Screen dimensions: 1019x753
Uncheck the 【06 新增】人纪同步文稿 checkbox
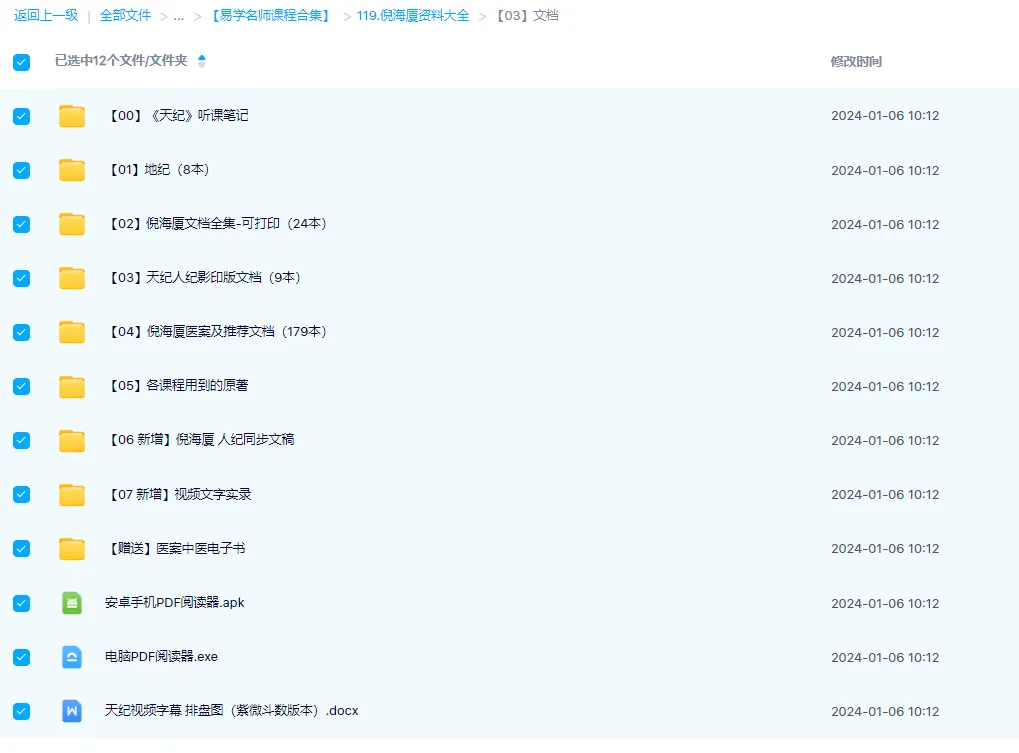(x=21, y=440)
